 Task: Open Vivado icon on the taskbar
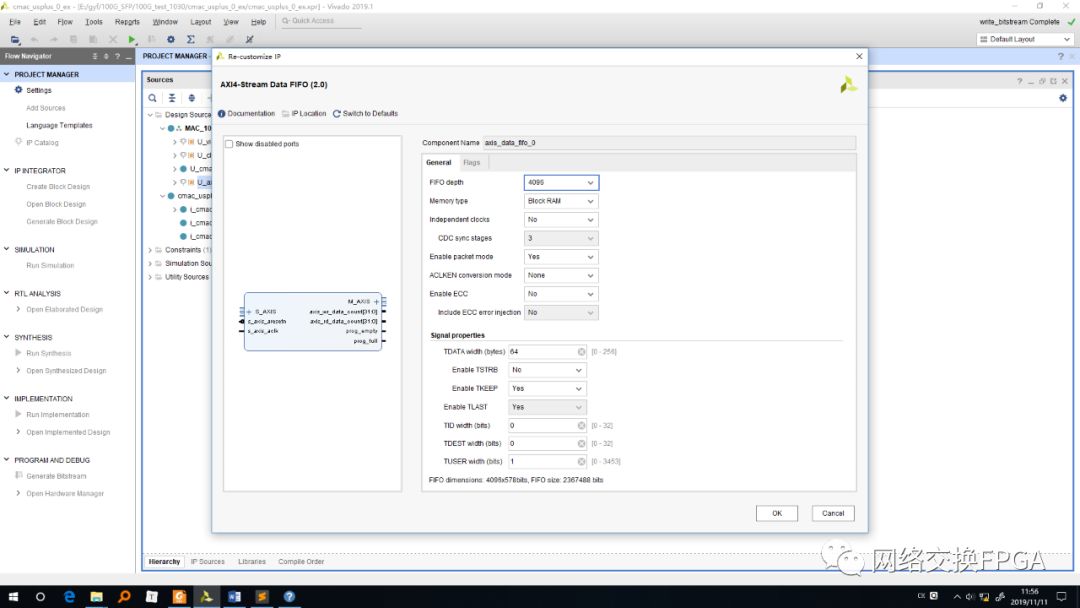(x=206, y=596)
